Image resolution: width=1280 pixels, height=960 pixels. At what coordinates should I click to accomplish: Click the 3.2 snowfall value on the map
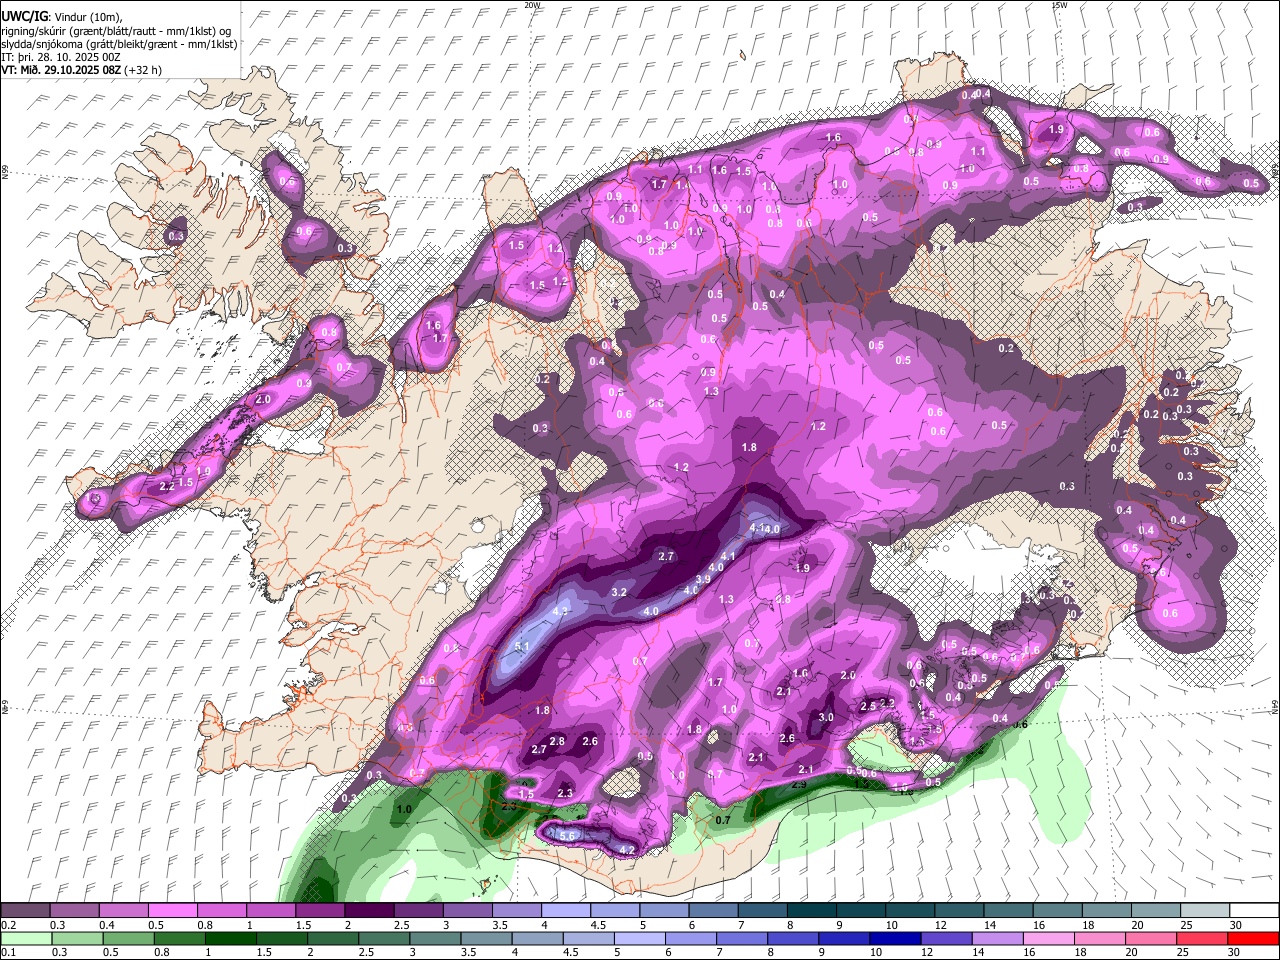[619, 592]
